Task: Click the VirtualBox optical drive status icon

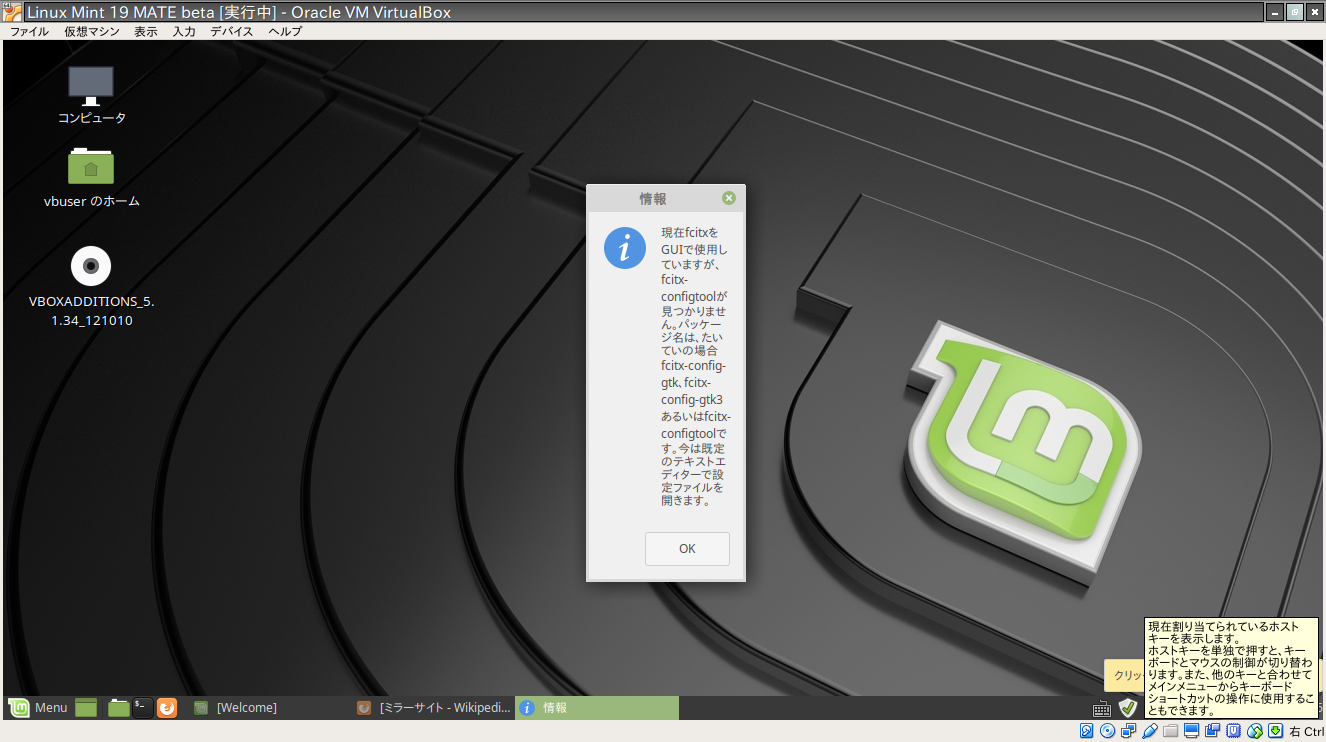Action: click(1105, 731)
